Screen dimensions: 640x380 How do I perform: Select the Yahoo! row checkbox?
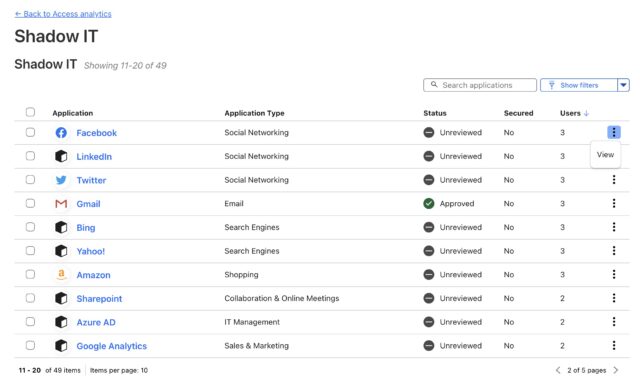tap(30, 251)
